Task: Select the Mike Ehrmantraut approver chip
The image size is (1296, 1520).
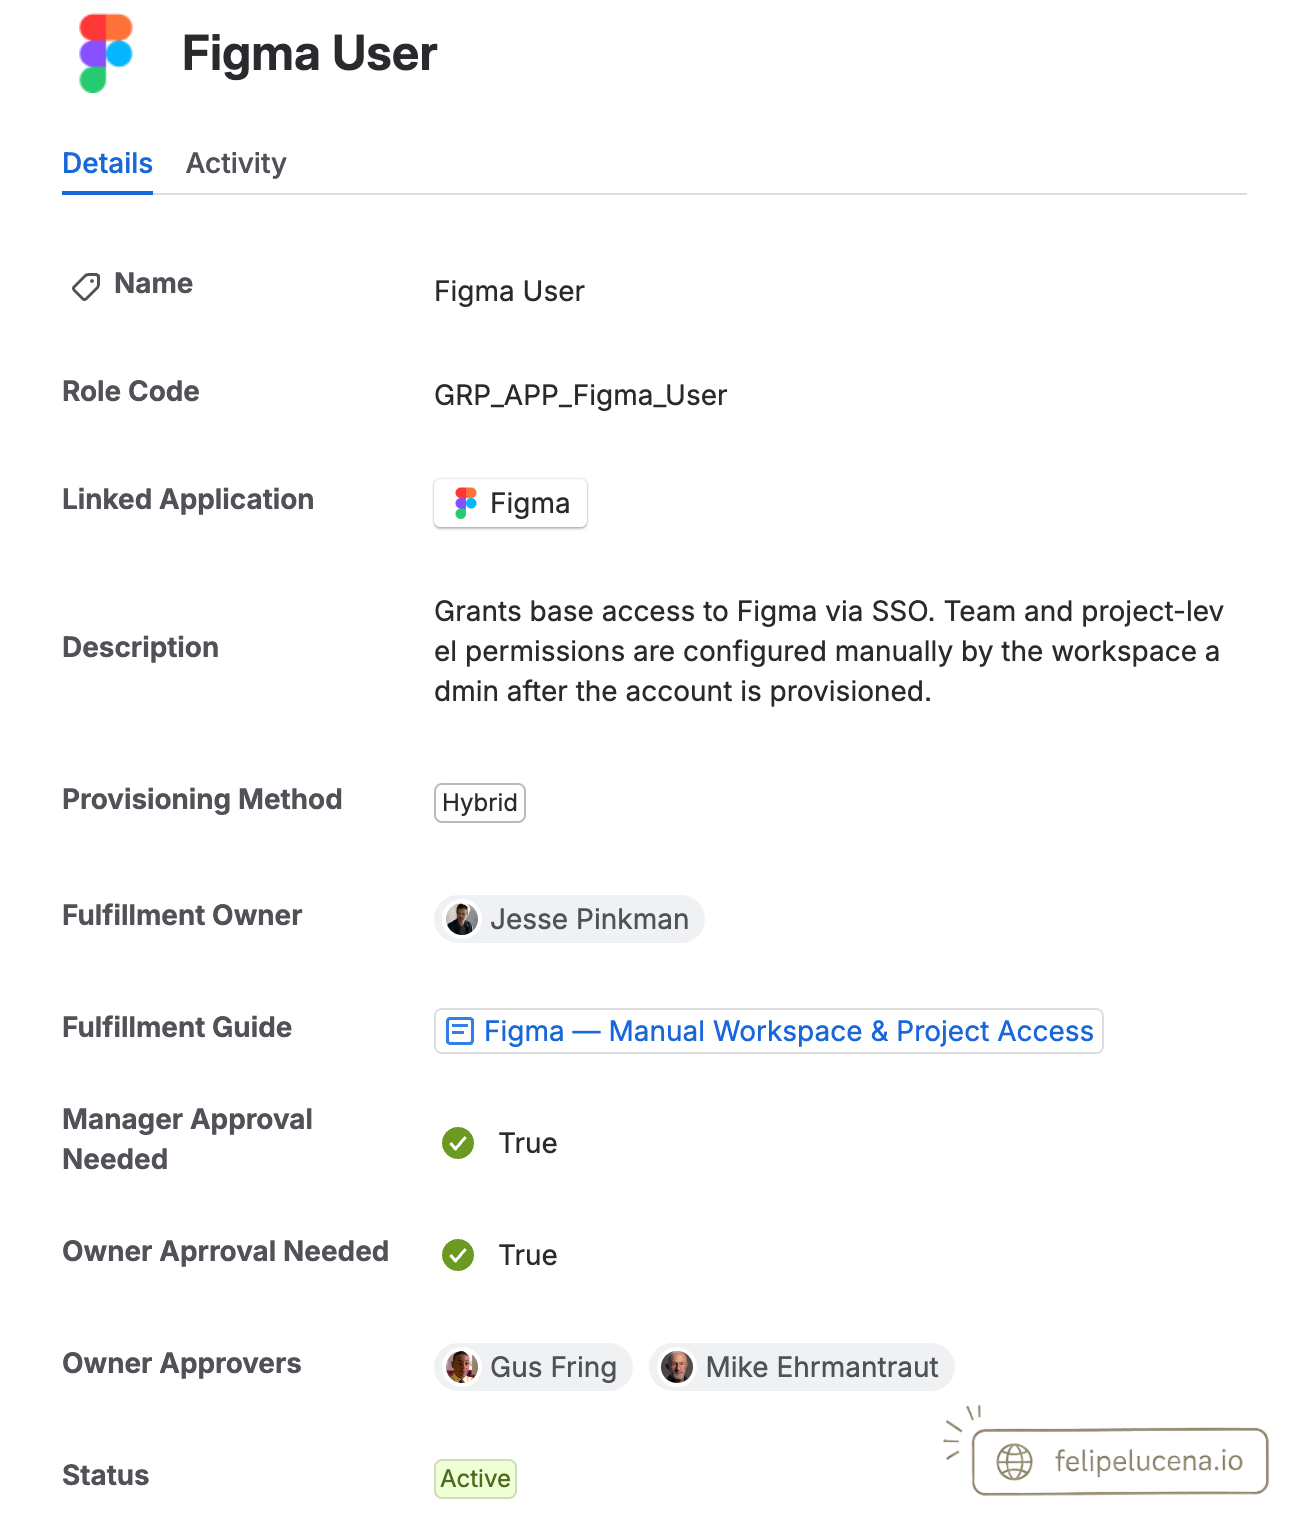Action: [802, 1367]
